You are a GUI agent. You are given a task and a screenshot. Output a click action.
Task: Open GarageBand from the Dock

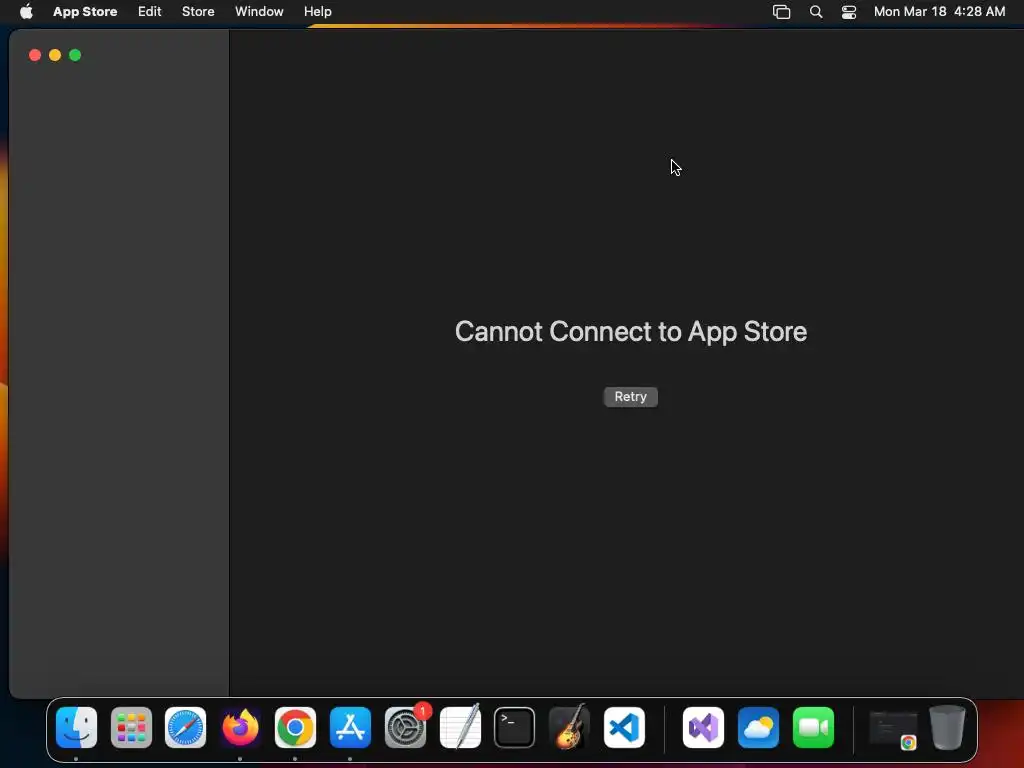tap(569, 727)
